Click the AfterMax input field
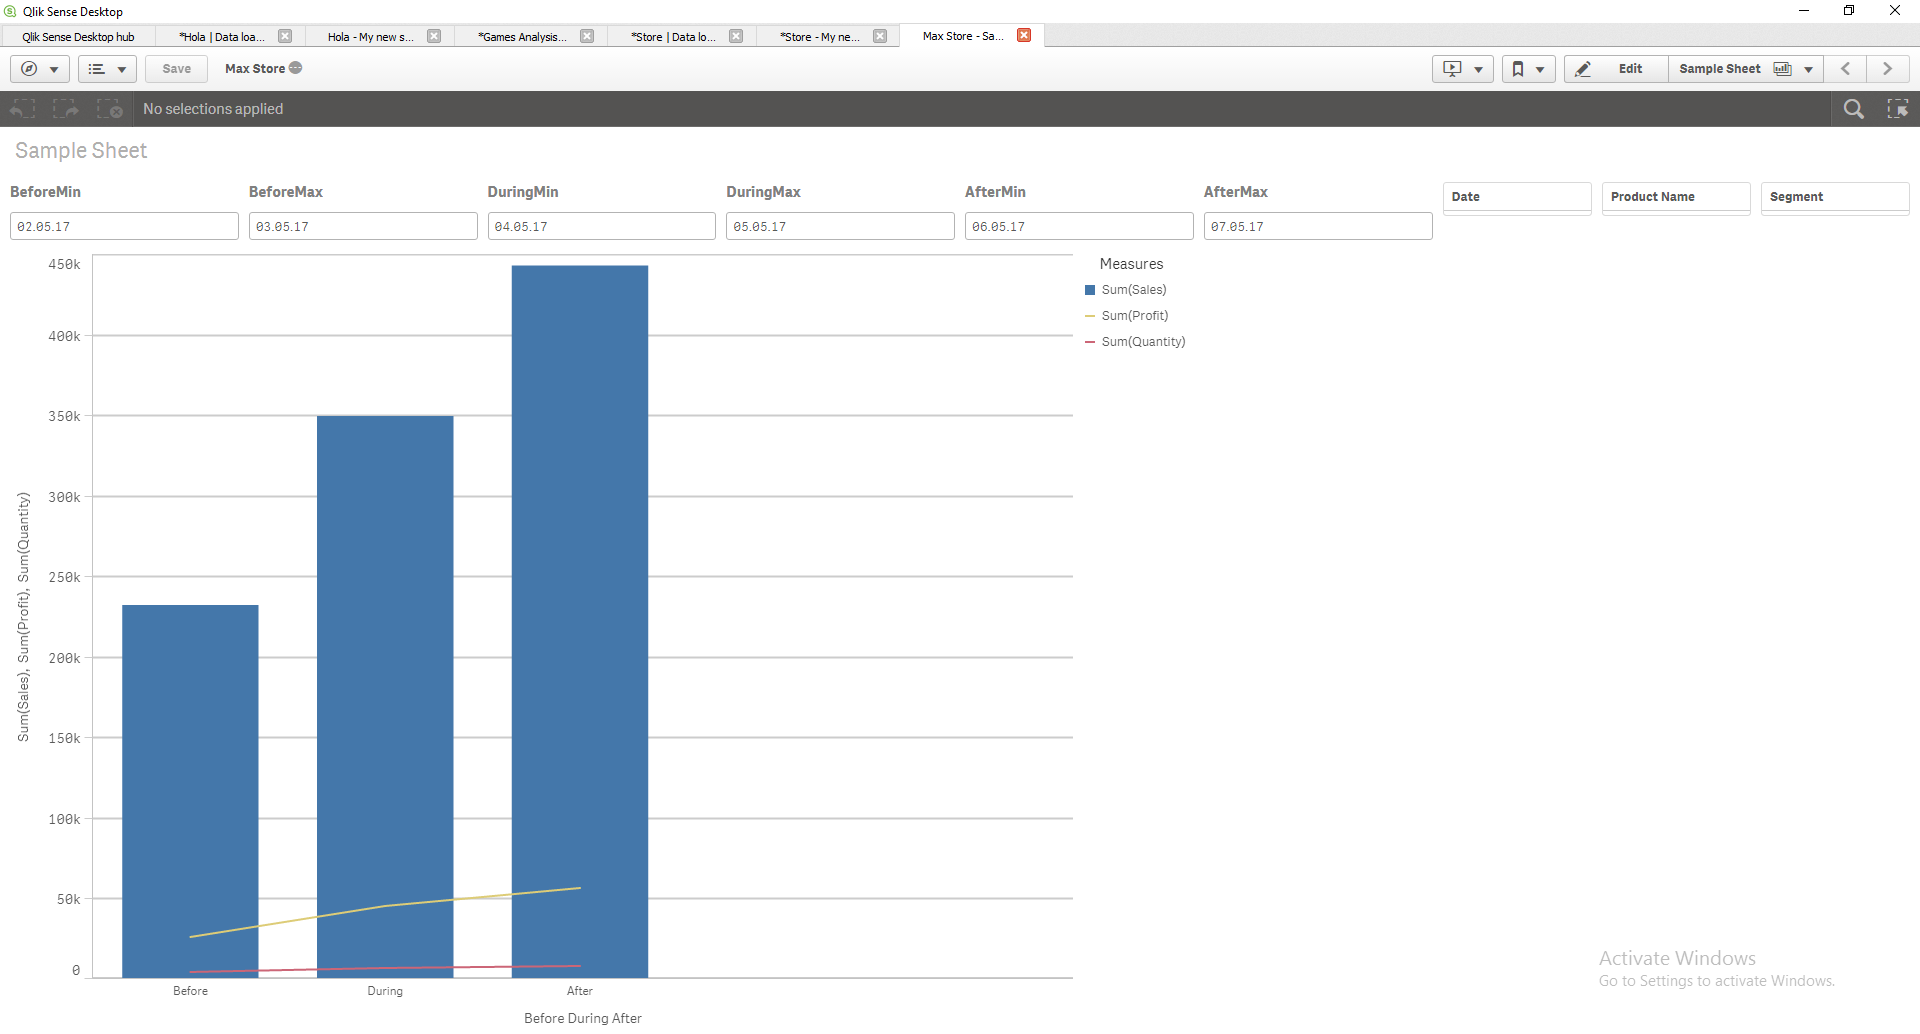The height and width of the screenshot is (1034, 1920). coord(1318,226)
